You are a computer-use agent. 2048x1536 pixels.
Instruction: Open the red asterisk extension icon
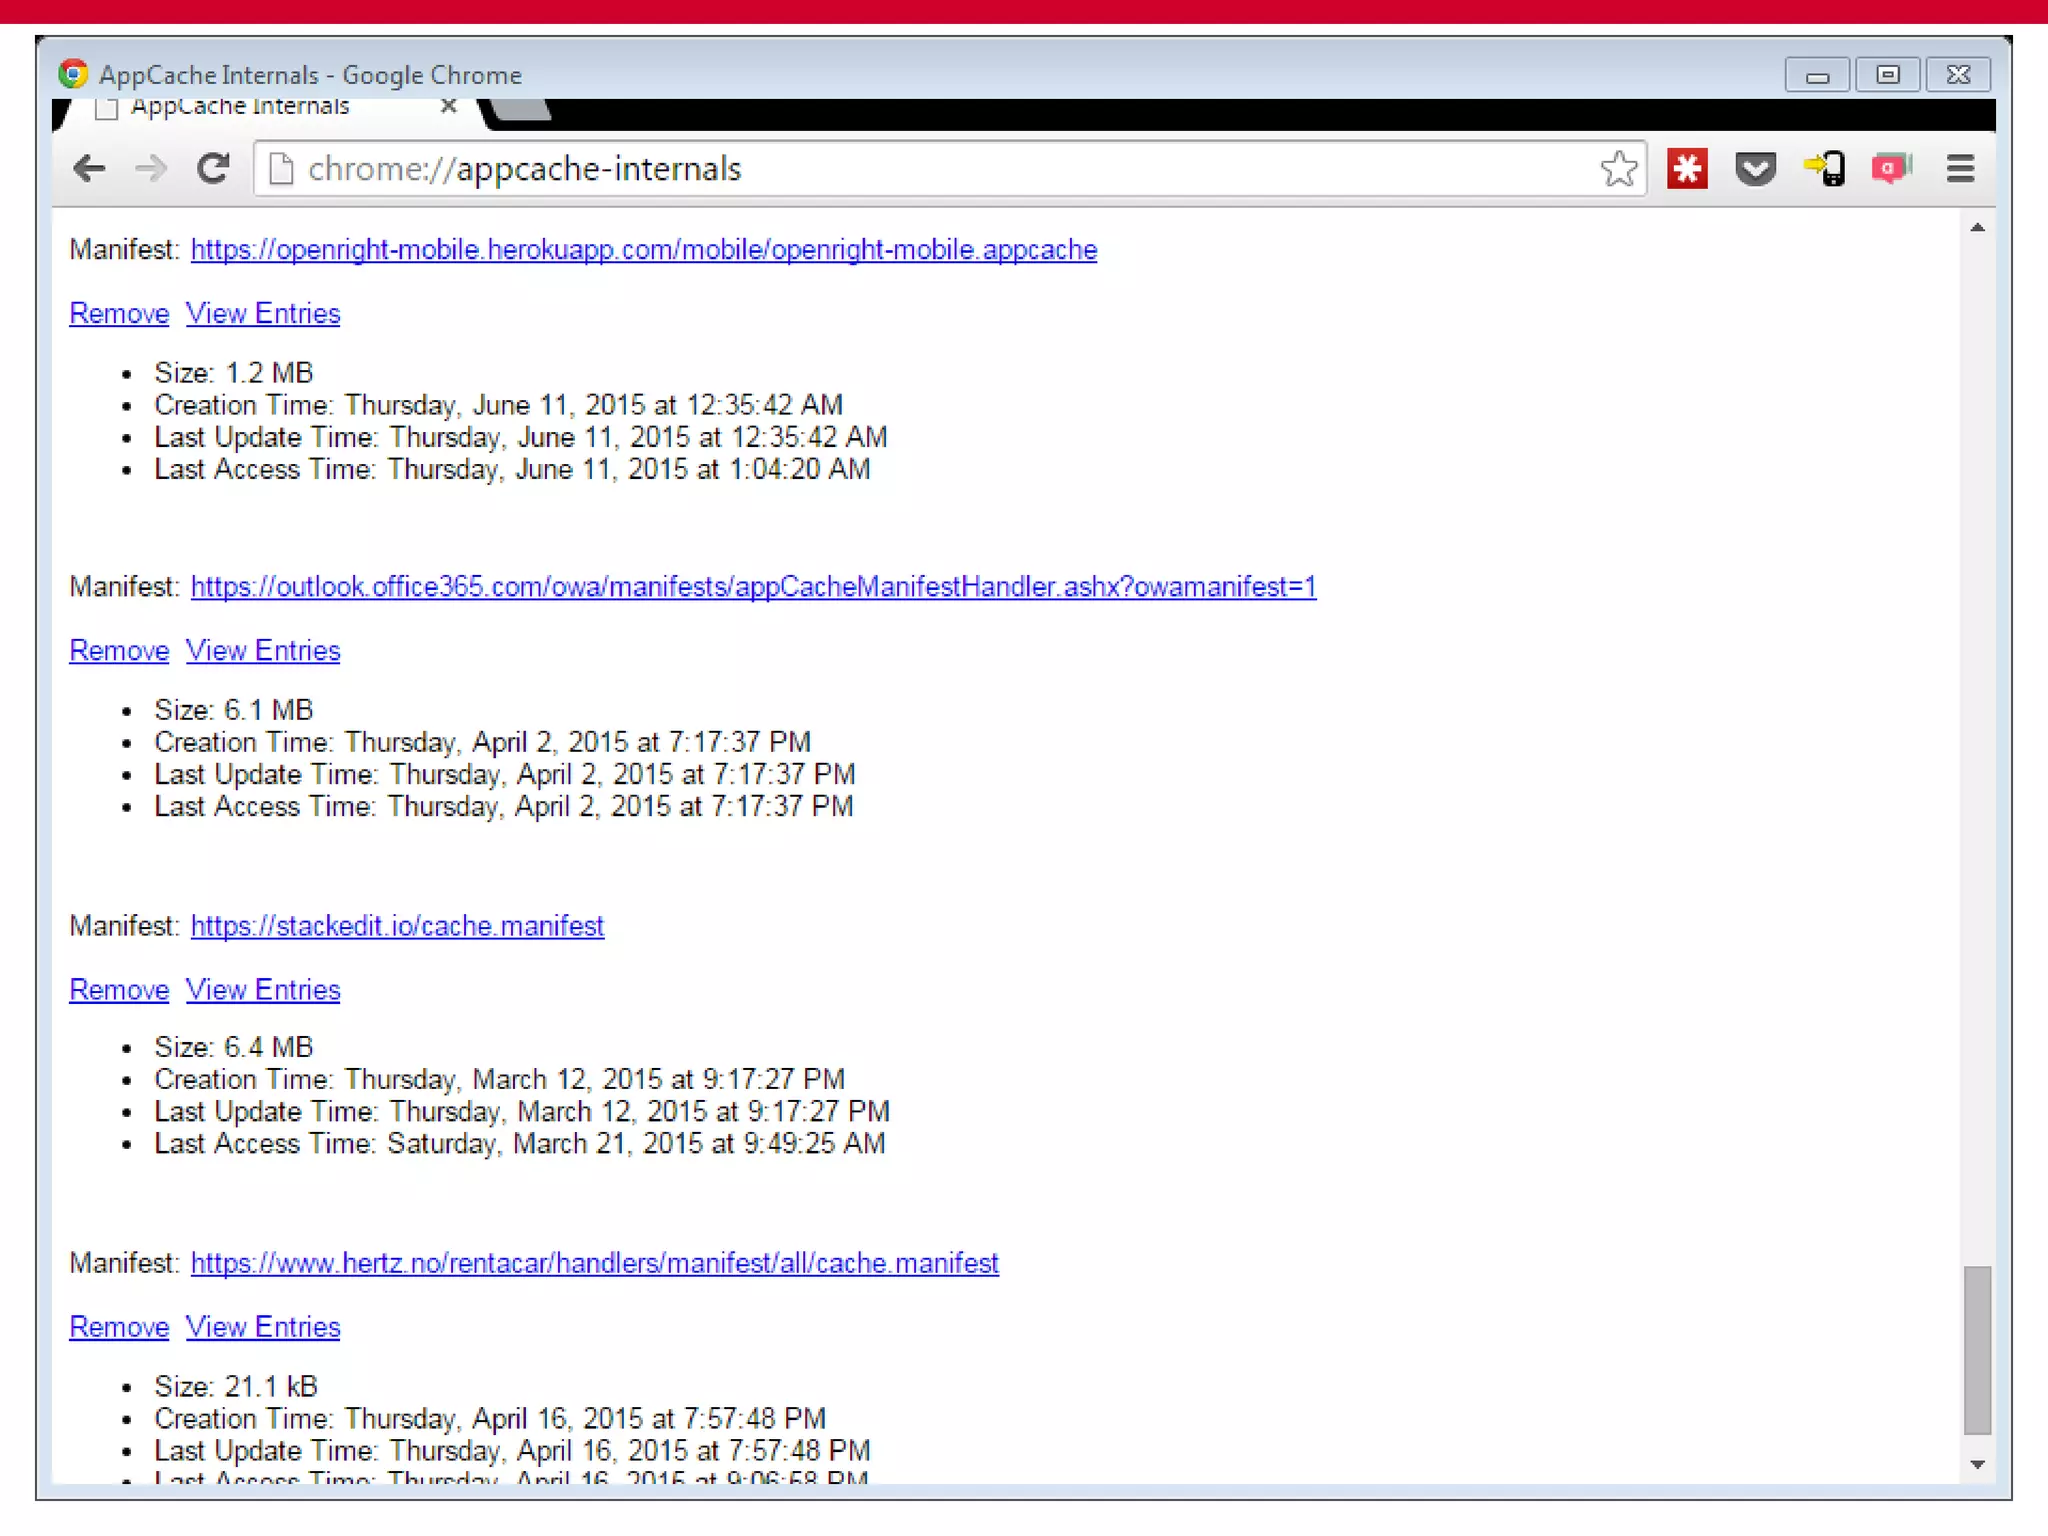pyautogui.click(x=1687, y=169)
